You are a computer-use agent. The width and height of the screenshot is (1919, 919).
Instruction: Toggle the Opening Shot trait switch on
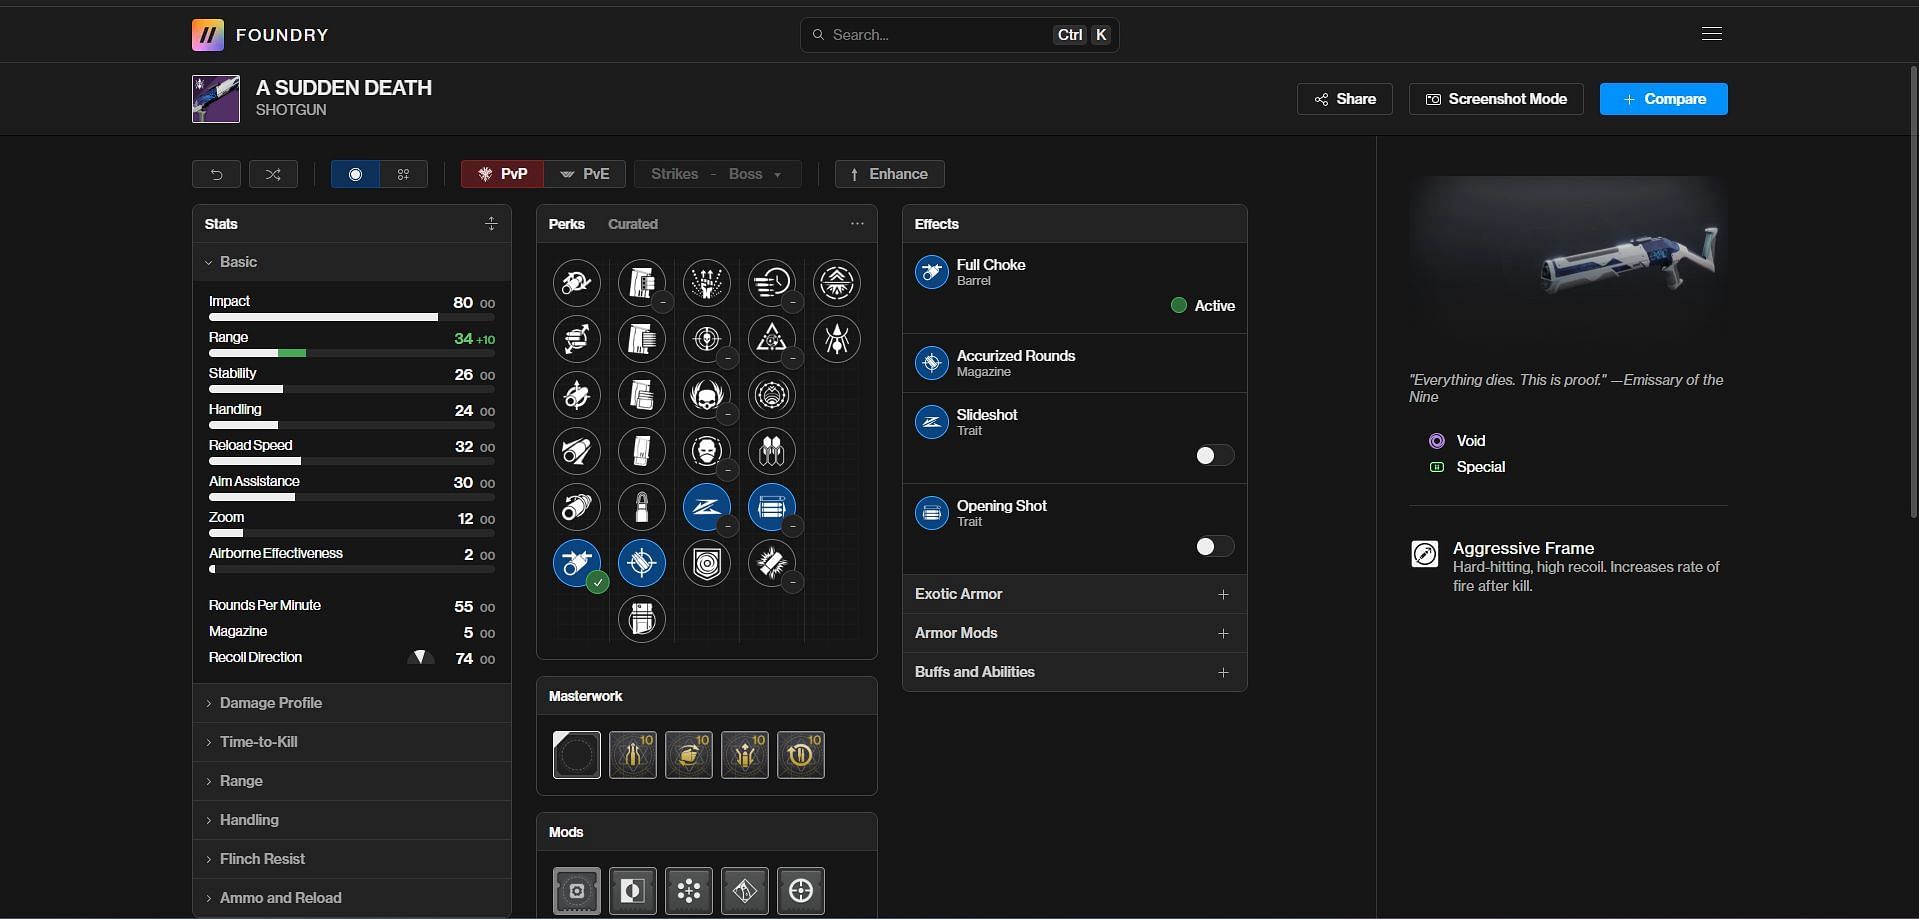(x=1215, y=547)
